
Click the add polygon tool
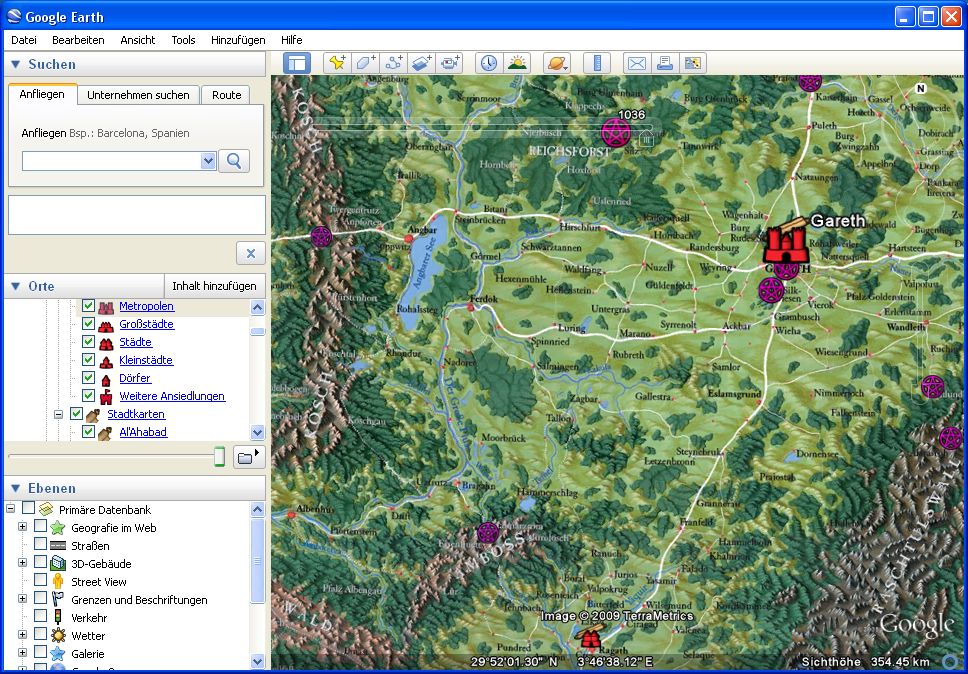pyautogui.click(x=366, y=63)
